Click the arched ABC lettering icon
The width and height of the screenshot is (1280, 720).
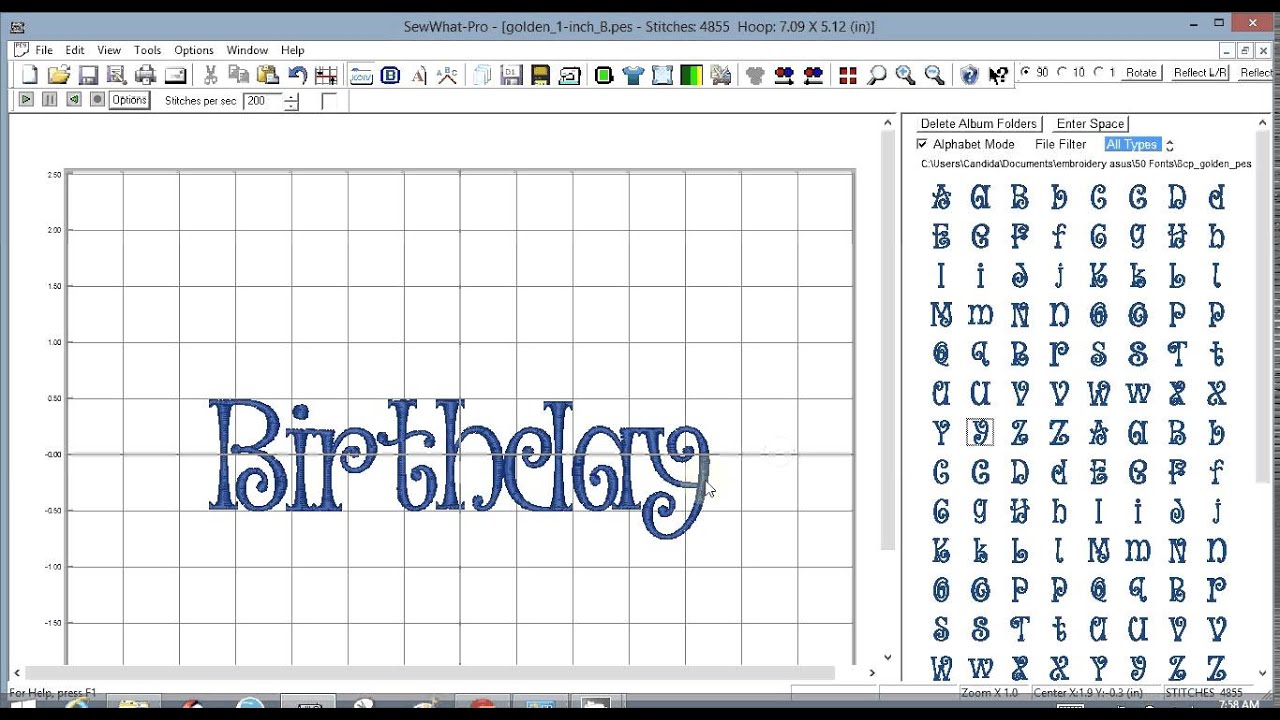point(447,75)
